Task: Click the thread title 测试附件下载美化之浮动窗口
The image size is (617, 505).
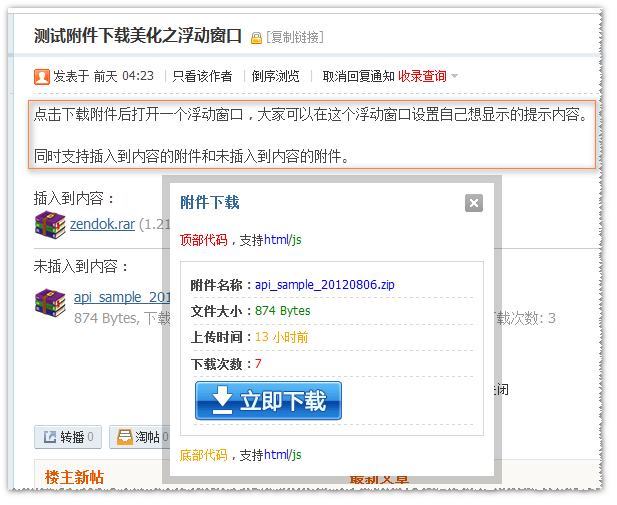Action: click(x=138, y=36)
